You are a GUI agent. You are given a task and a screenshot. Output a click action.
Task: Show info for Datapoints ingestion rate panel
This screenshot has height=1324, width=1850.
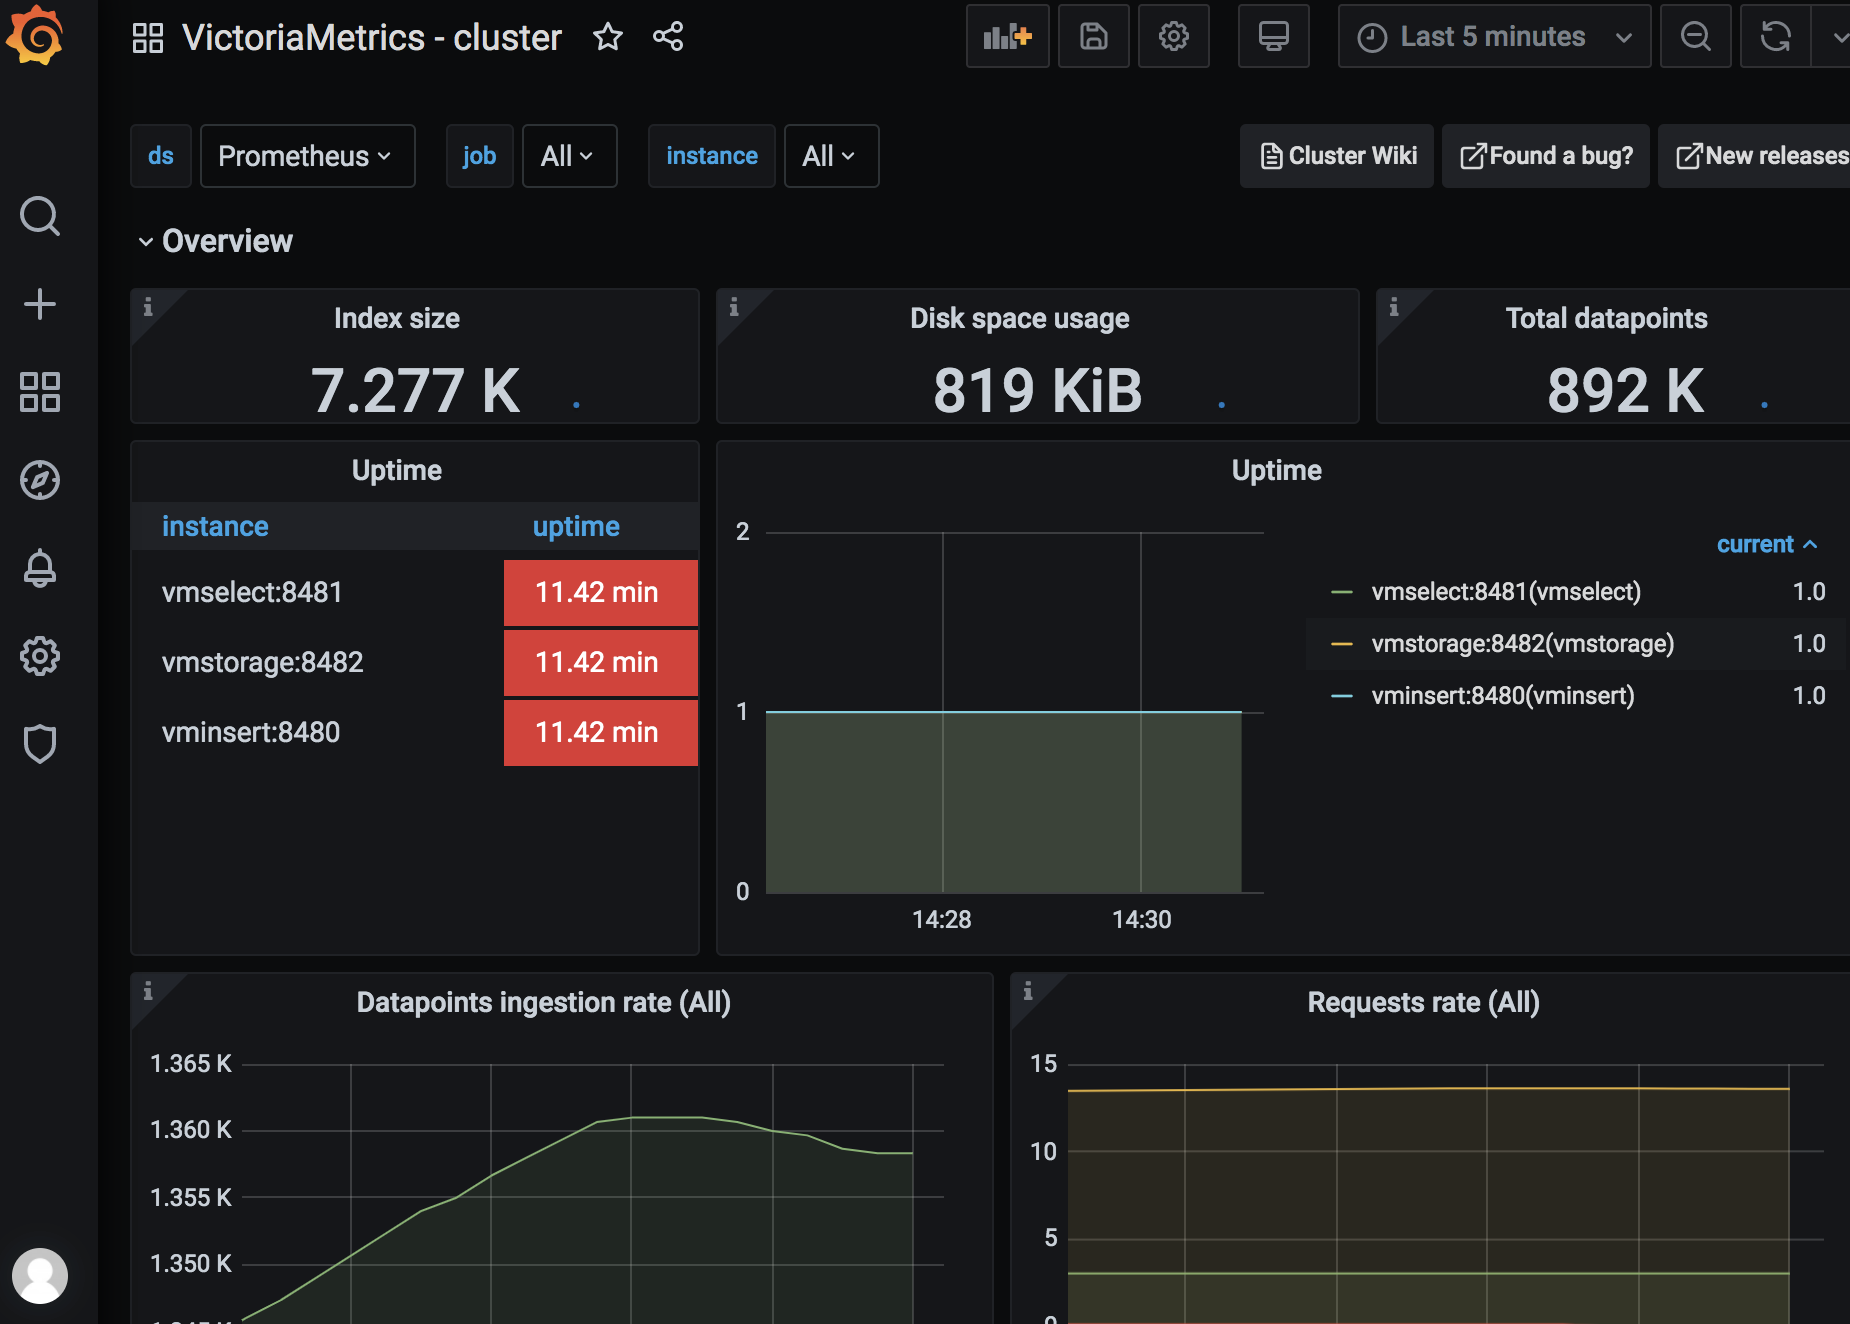[148, 991]
